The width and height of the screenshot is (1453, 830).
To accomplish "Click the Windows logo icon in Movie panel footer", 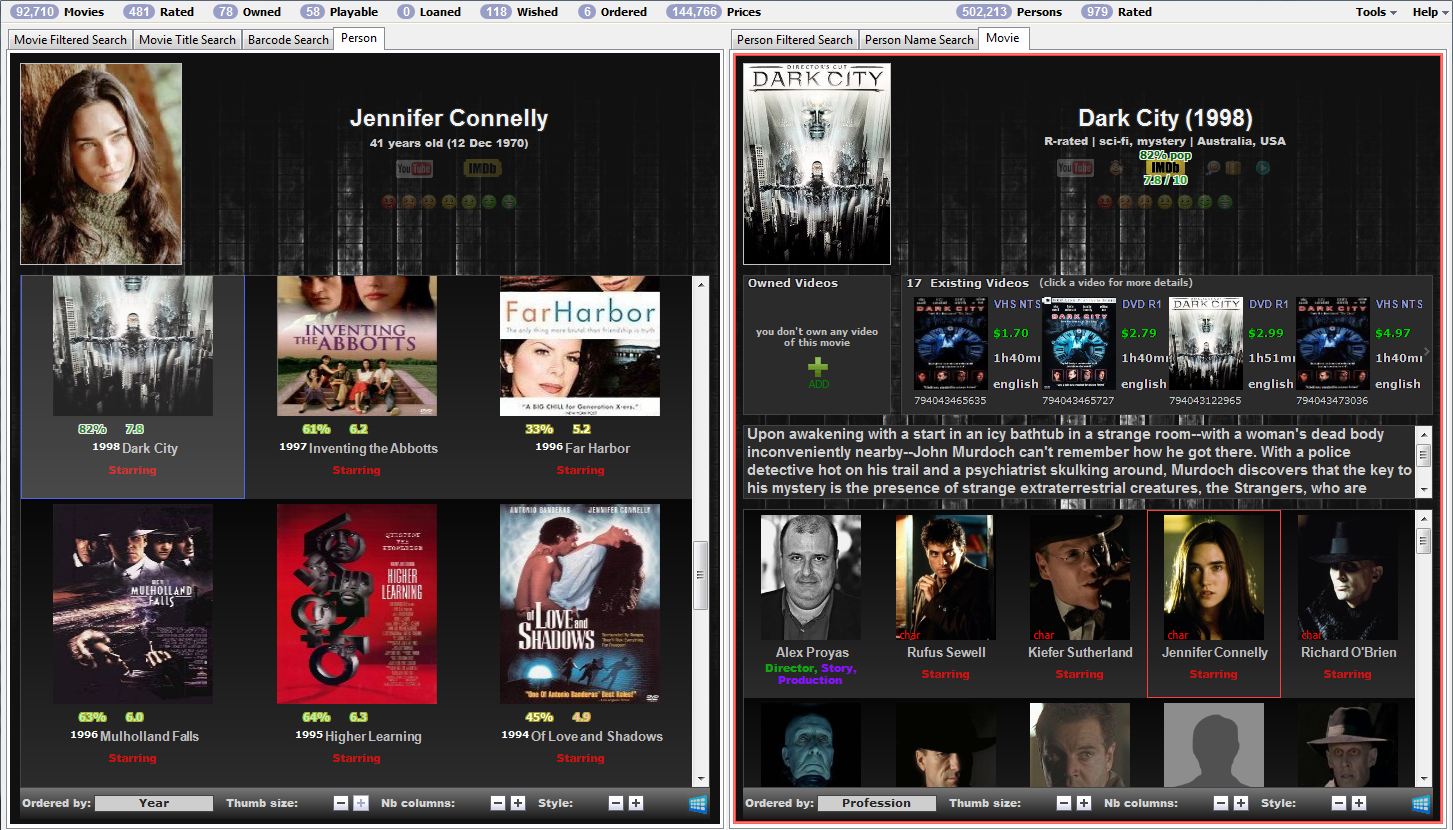I will pos(1421,803).
